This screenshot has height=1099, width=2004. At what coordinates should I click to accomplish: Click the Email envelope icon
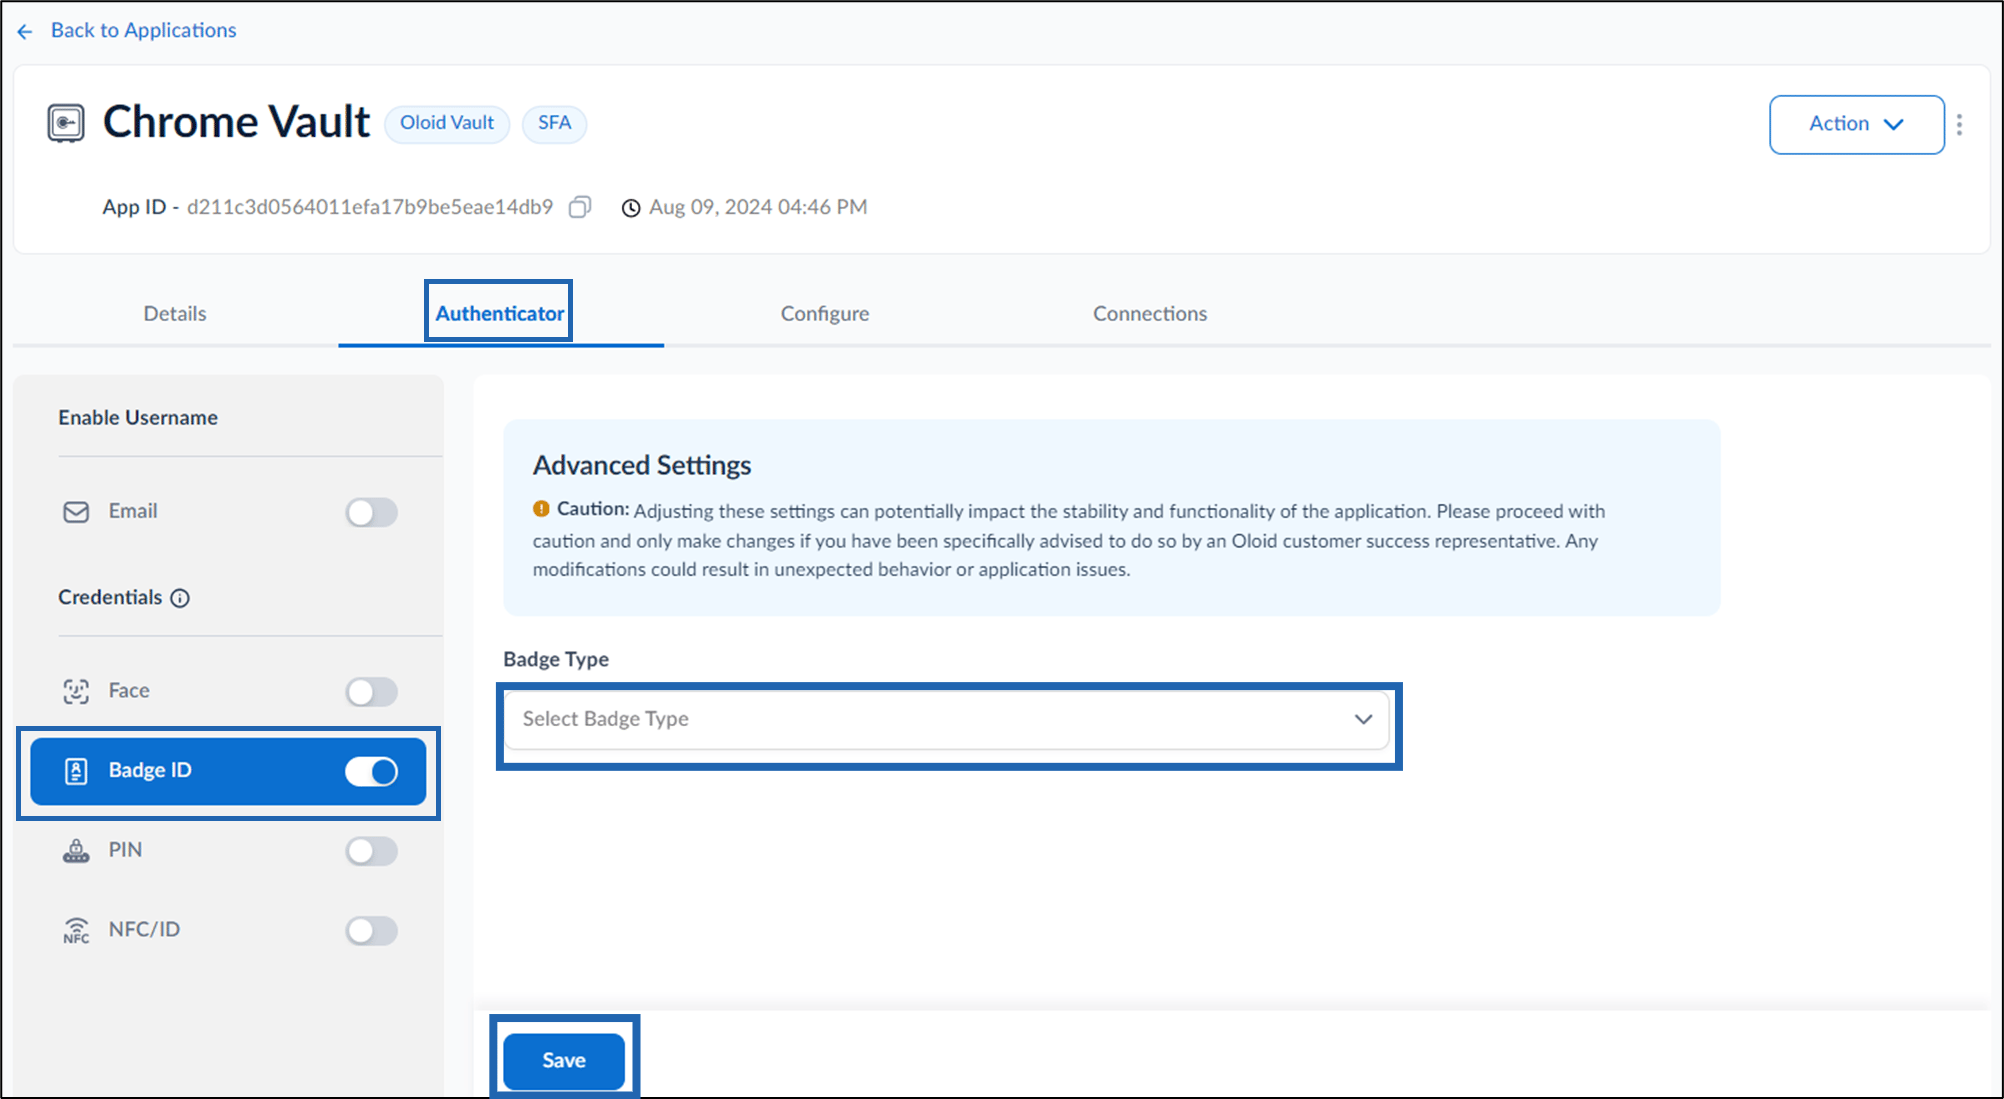click(76, 512)
